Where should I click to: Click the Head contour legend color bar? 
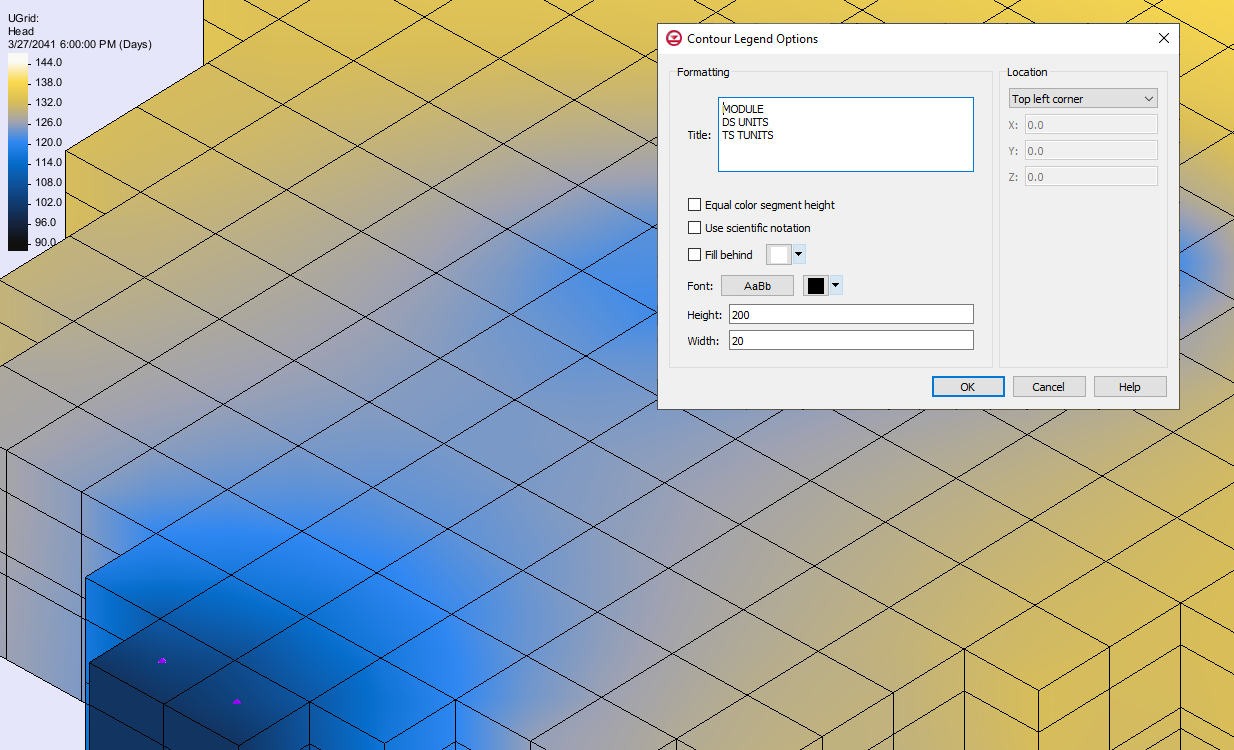pos(19,150)
